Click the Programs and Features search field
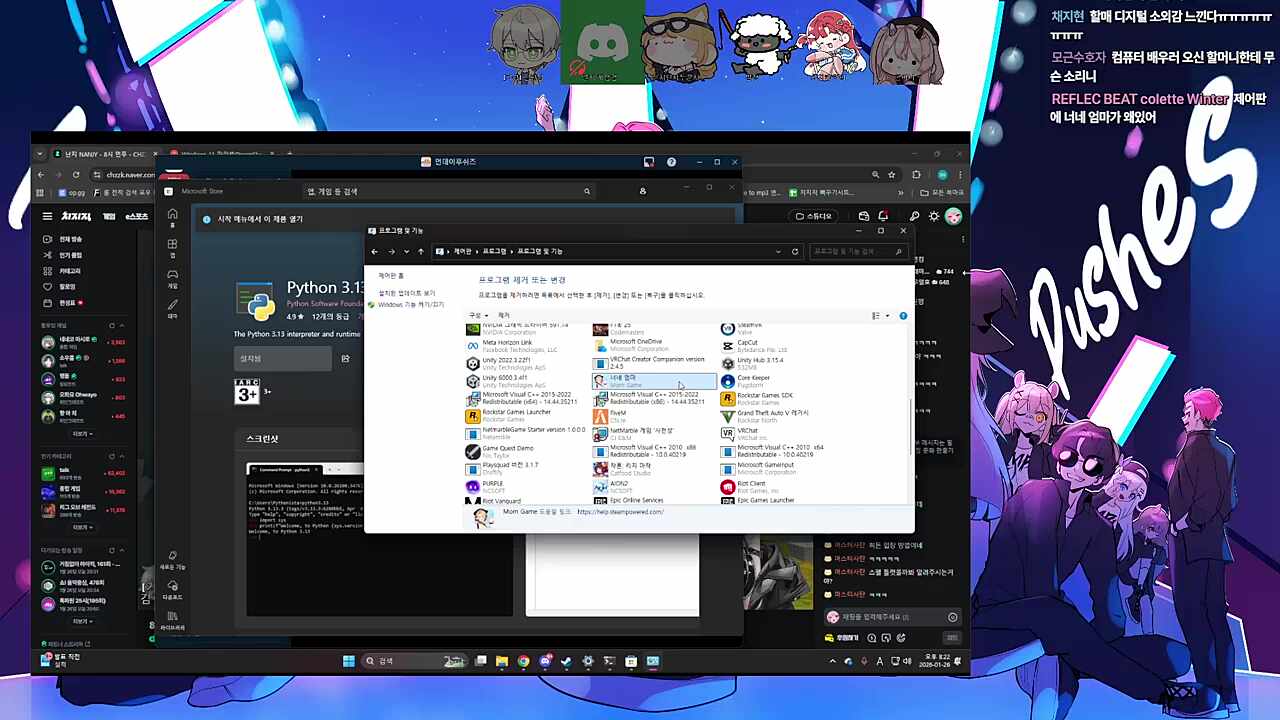The width and height of the screenshot is (1280, 720). pyautogui.click(x=855, y=252)
